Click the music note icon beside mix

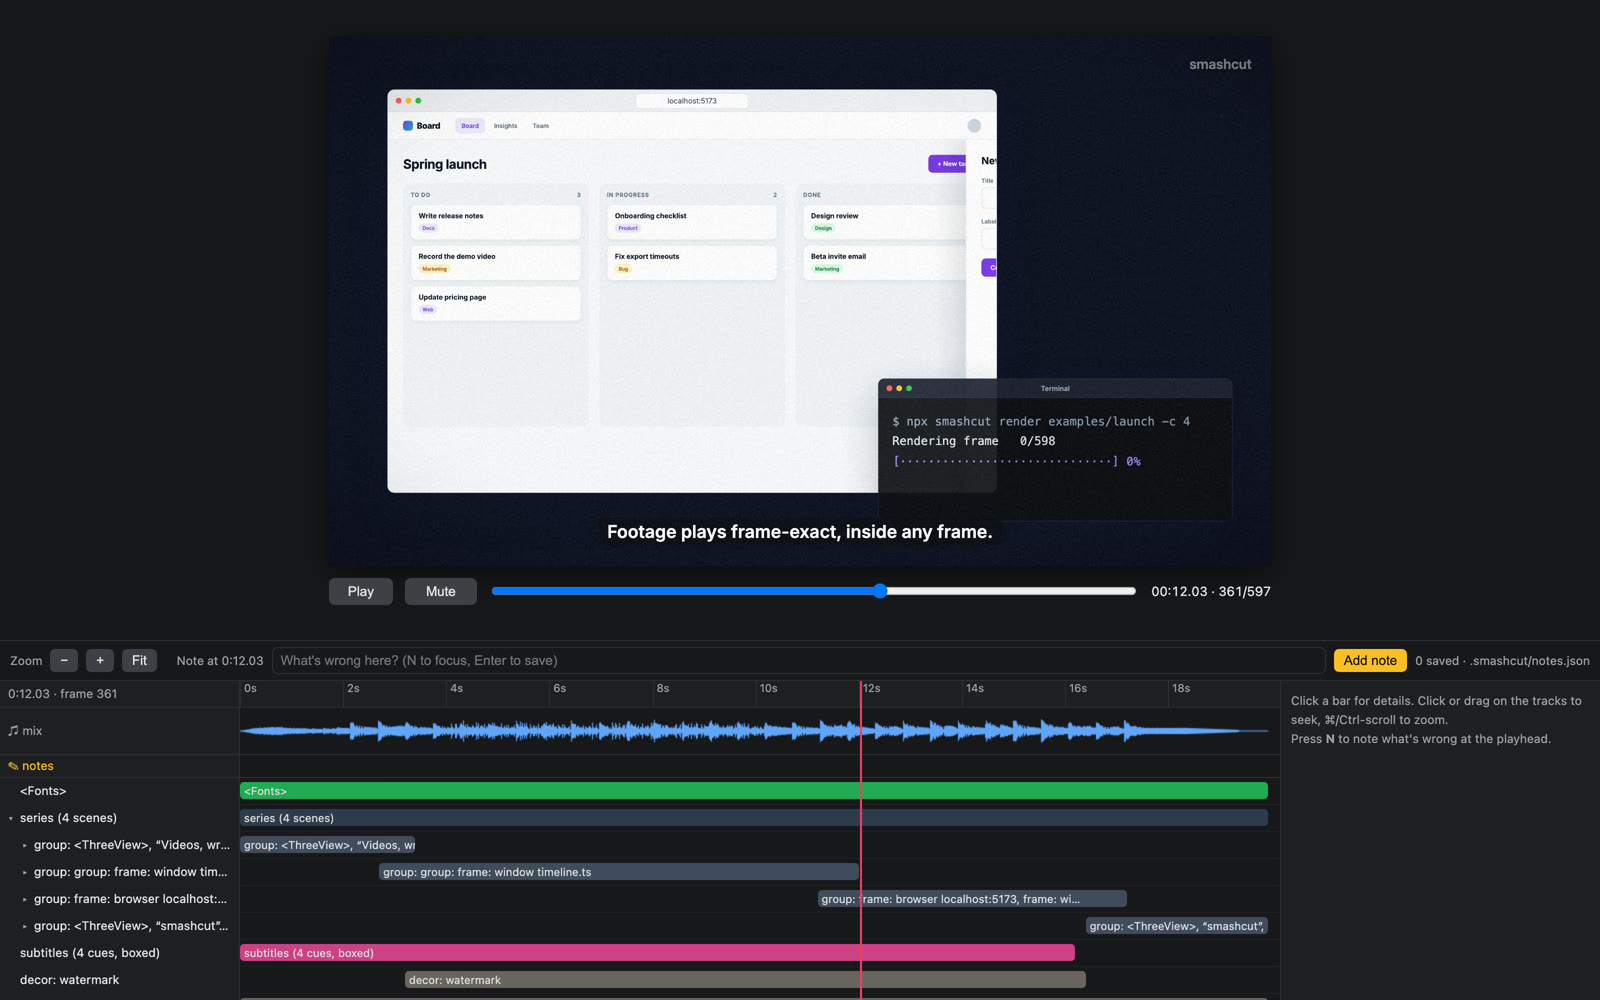[13, 731]
